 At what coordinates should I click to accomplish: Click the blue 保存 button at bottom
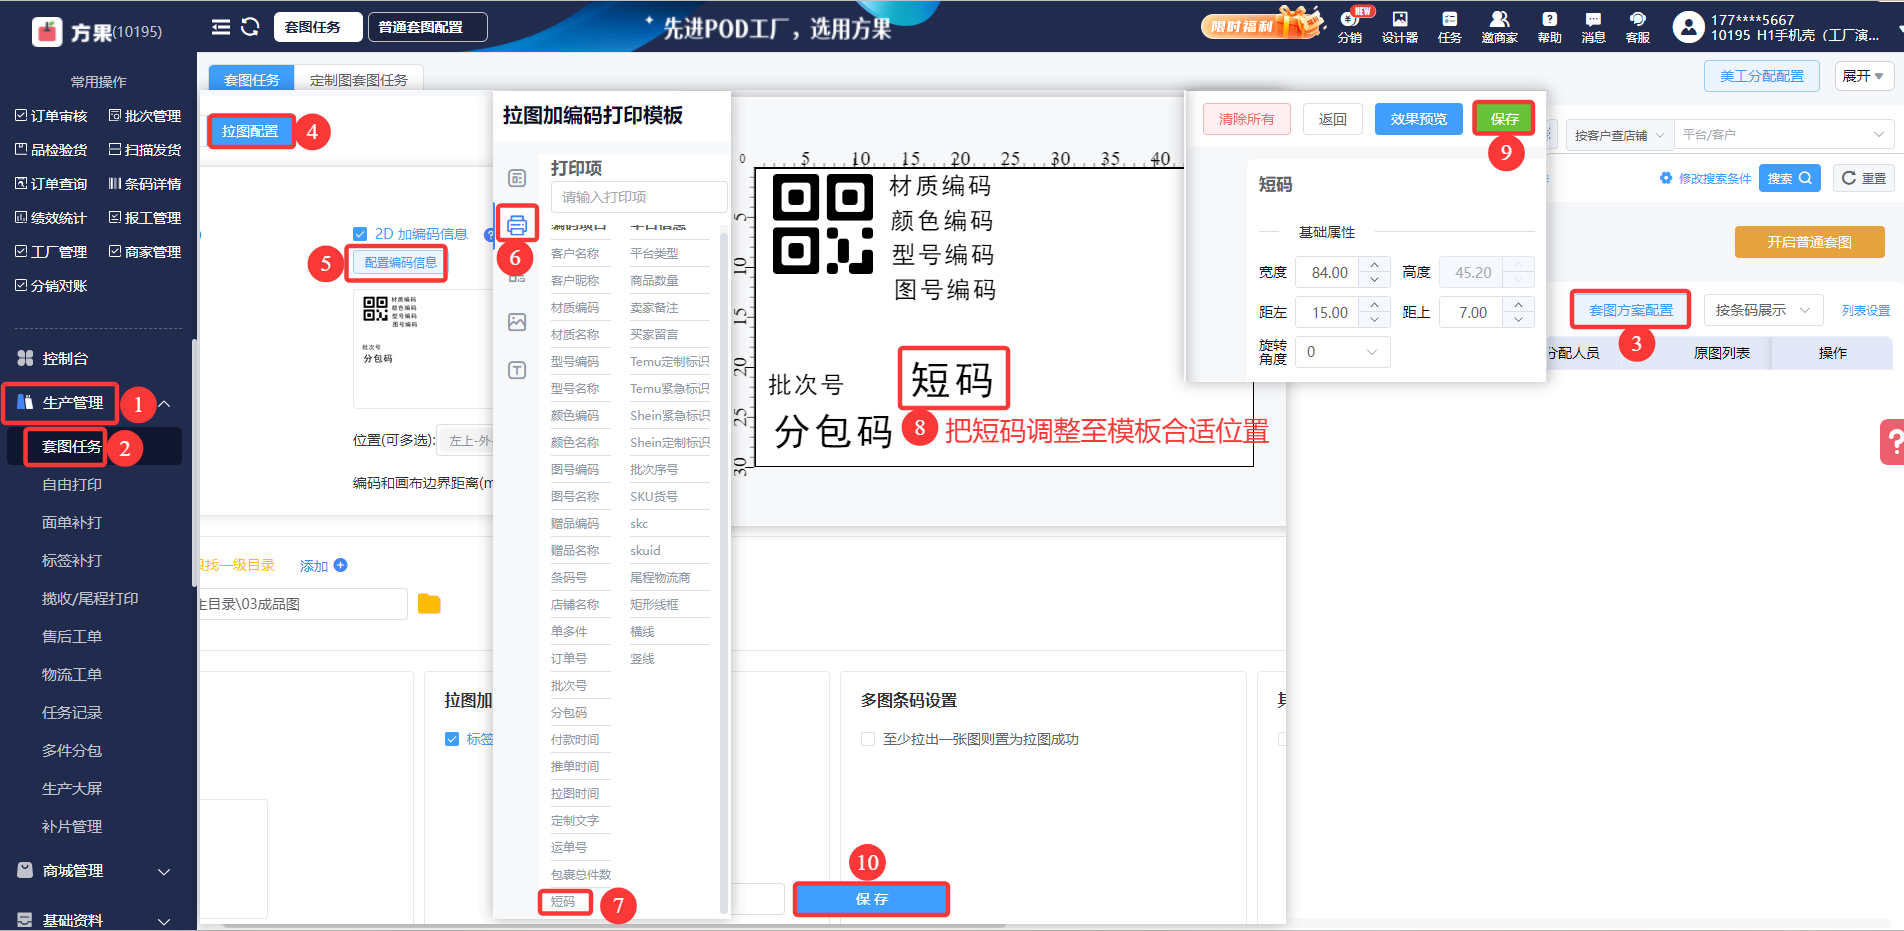tap(871, 899)
